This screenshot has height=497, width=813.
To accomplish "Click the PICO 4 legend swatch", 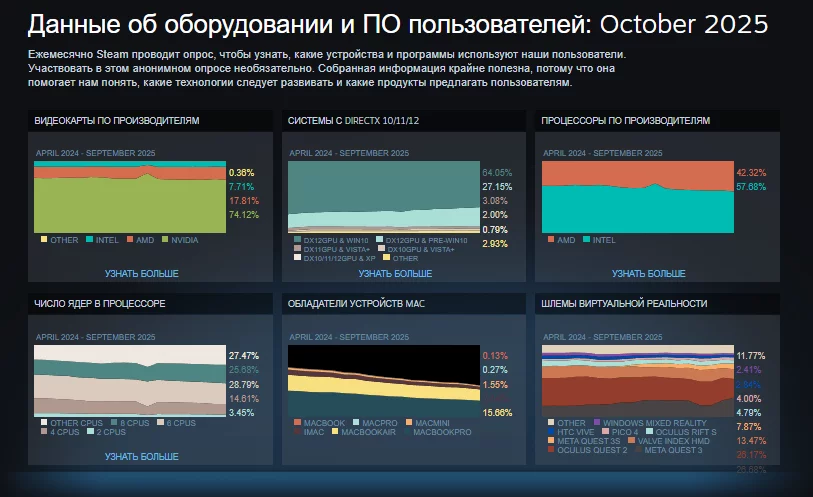I will [x=605, y=431].
